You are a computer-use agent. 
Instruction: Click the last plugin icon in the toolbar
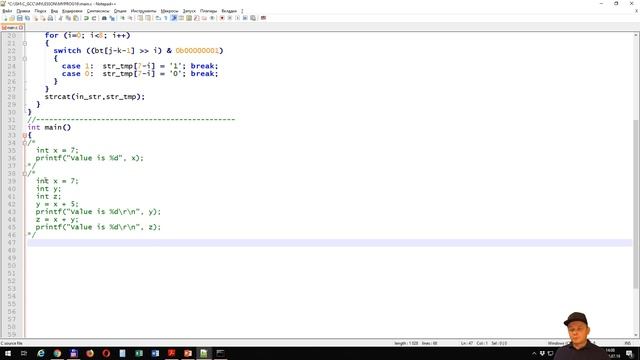point(263,18)
